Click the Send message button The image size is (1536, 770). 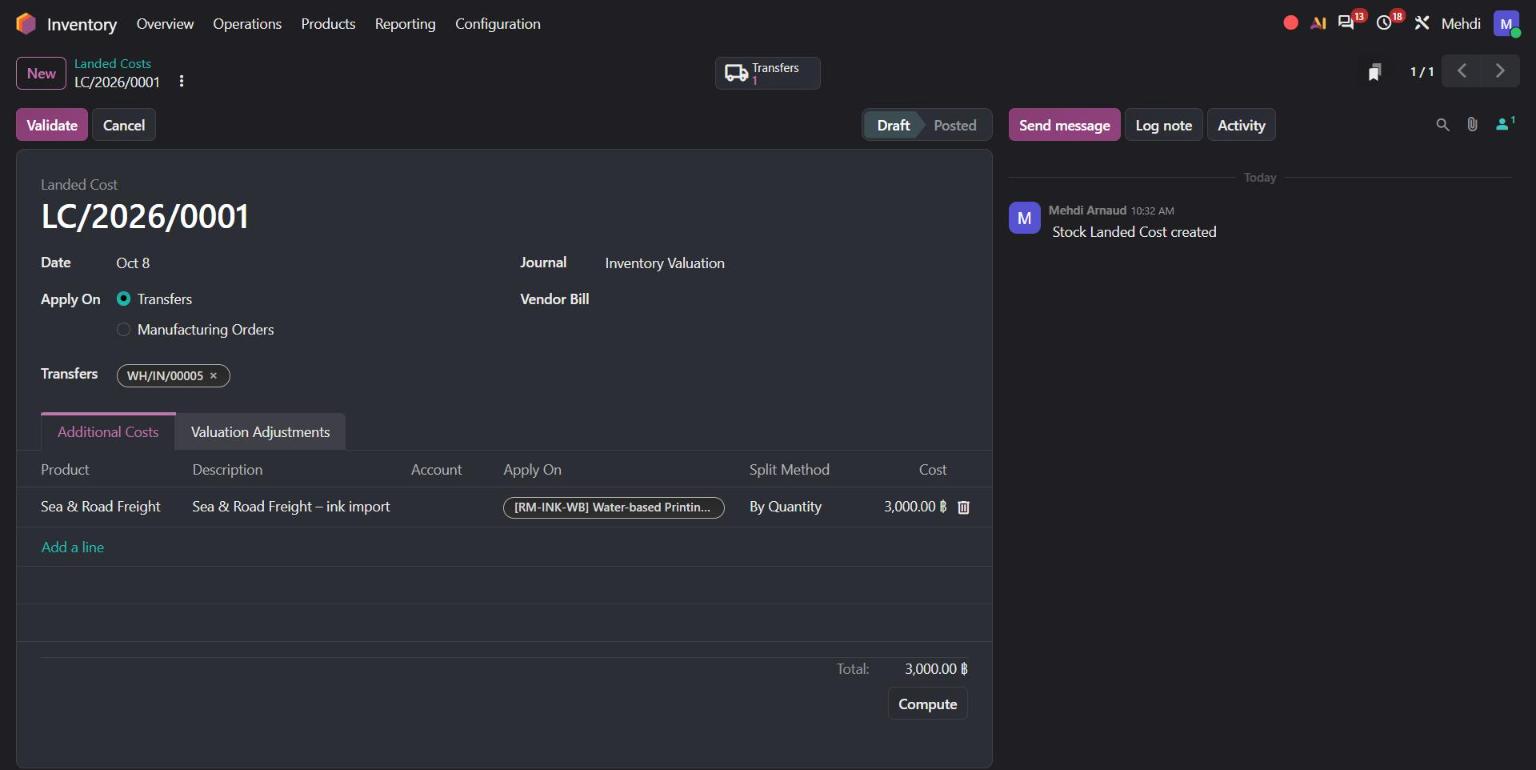tap(1064, 125)
